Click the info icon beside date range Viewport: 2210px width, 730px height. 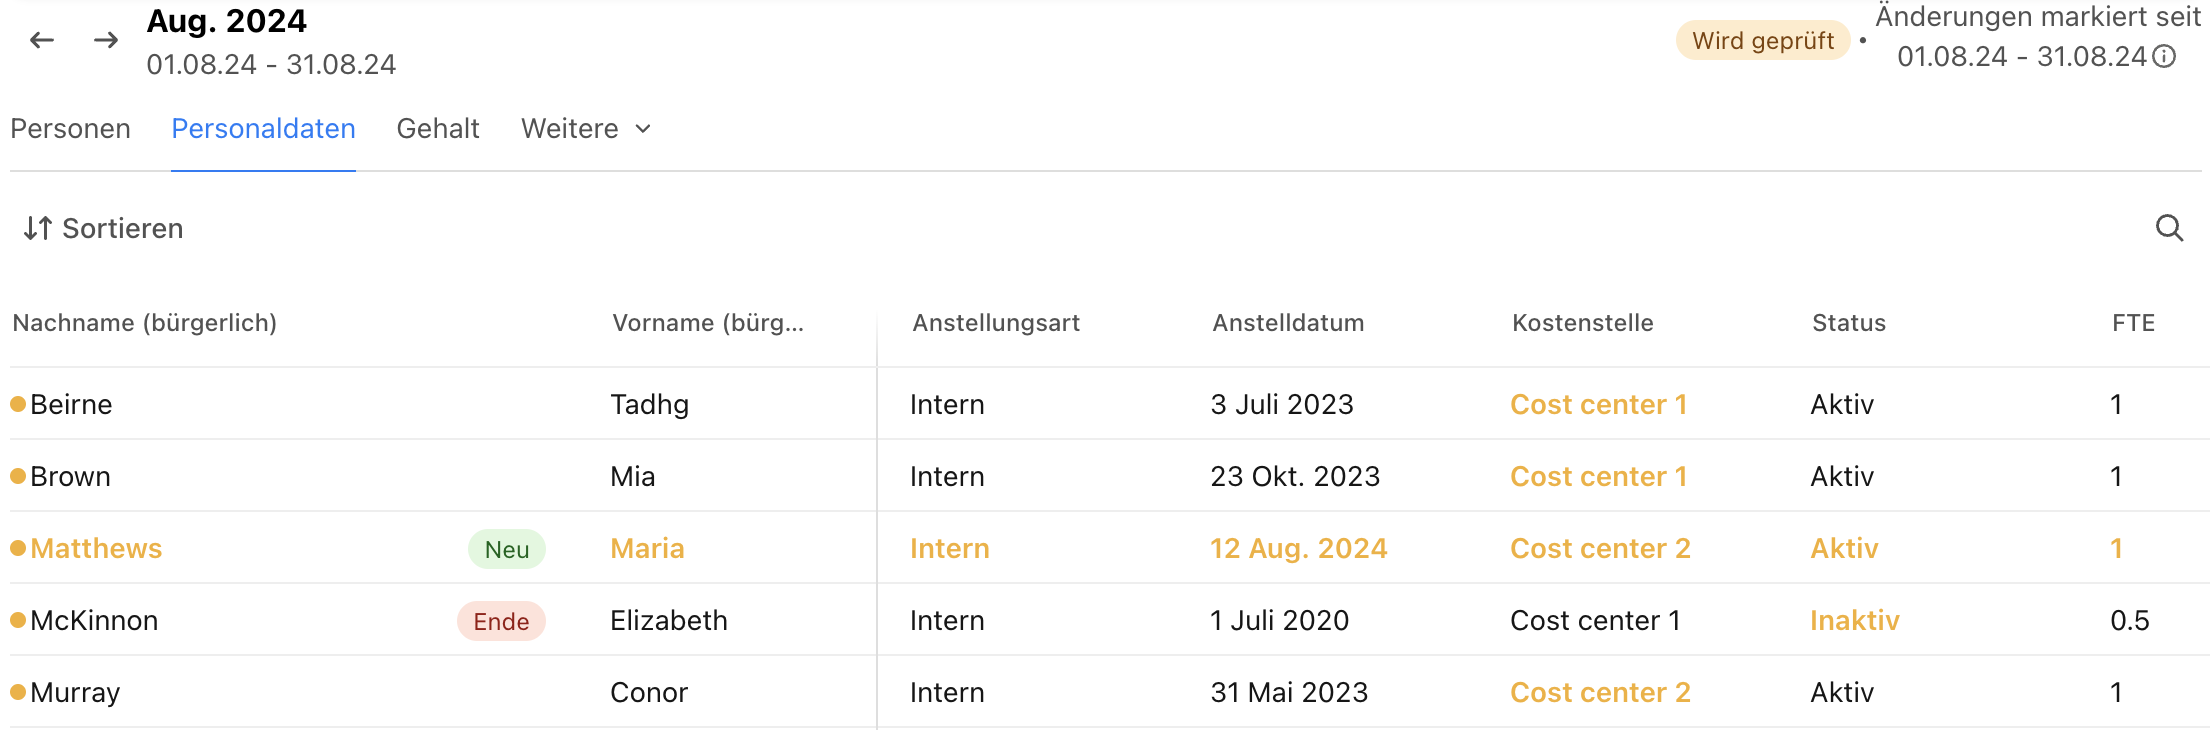pos(2164,56)
